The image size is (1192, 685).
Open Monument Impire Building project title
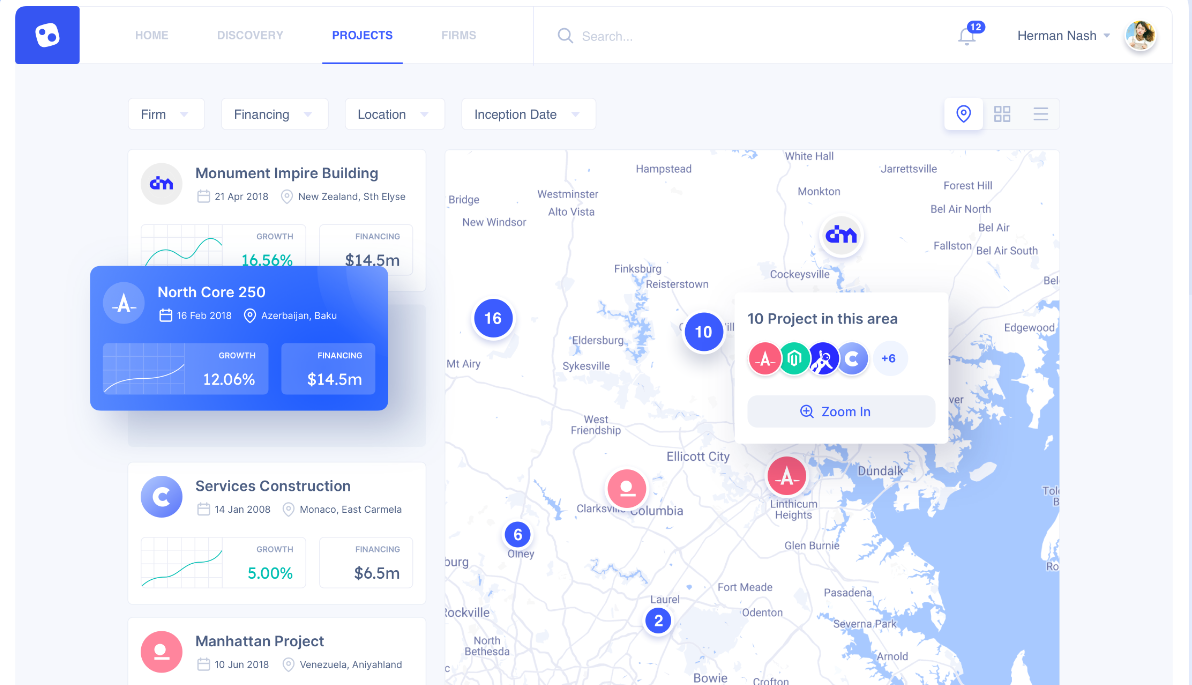(287, 173)
